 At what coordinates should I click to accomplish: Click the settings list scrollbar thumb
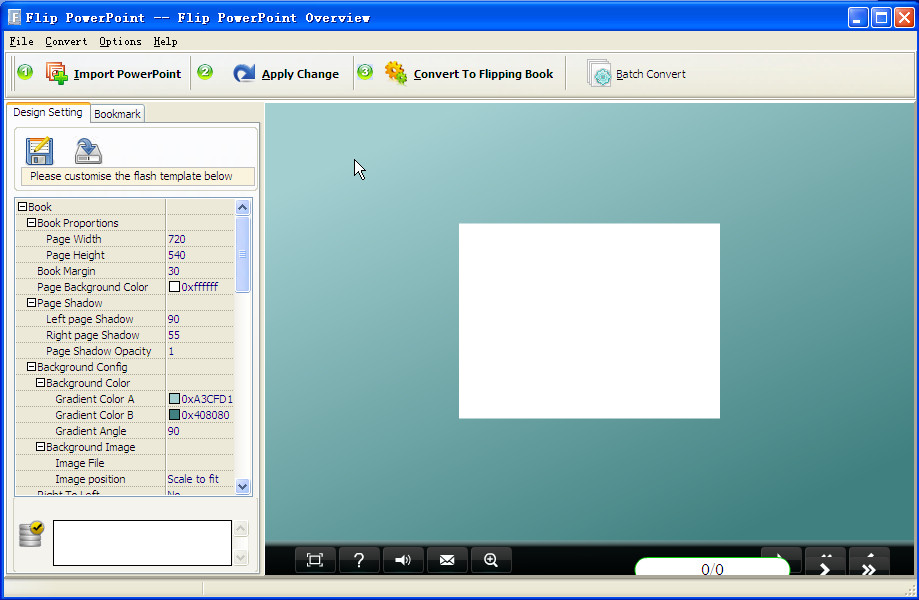click(243, 254)
